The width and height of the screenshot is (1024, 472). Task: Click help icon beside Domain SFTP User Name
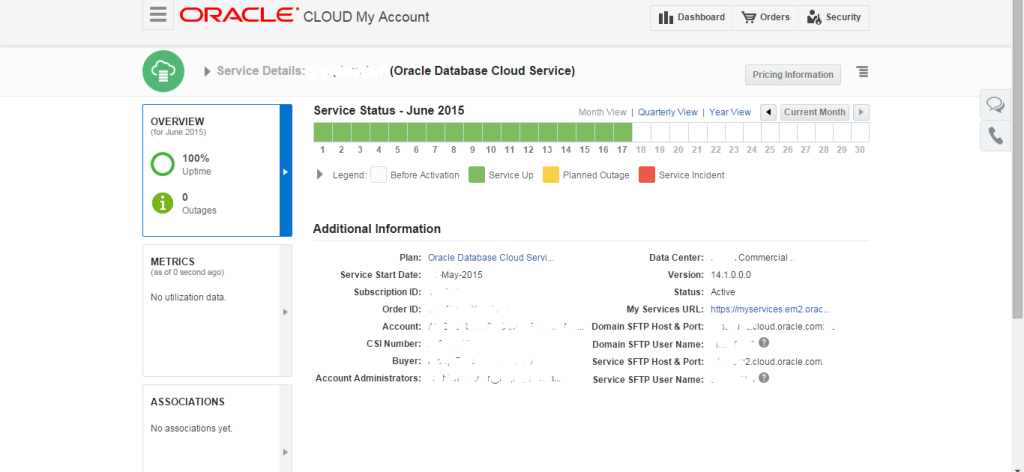pos(764,343)
